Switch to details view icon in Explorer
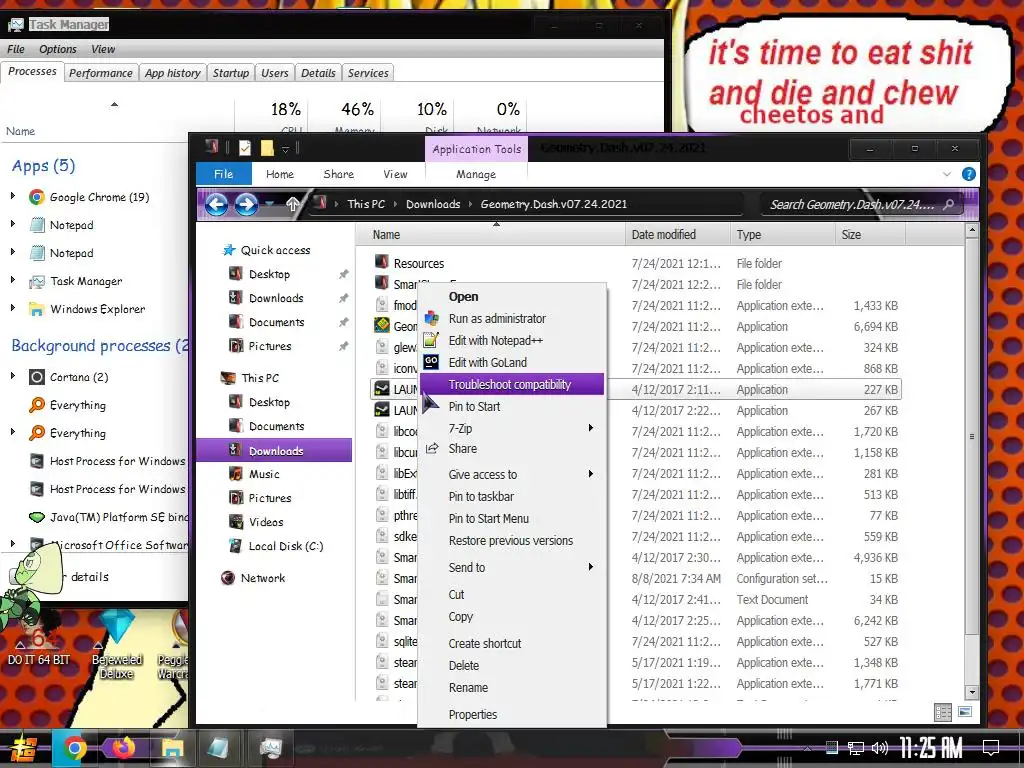The width and height of the screenshot is (1024, 768). [x=943, y=712]
